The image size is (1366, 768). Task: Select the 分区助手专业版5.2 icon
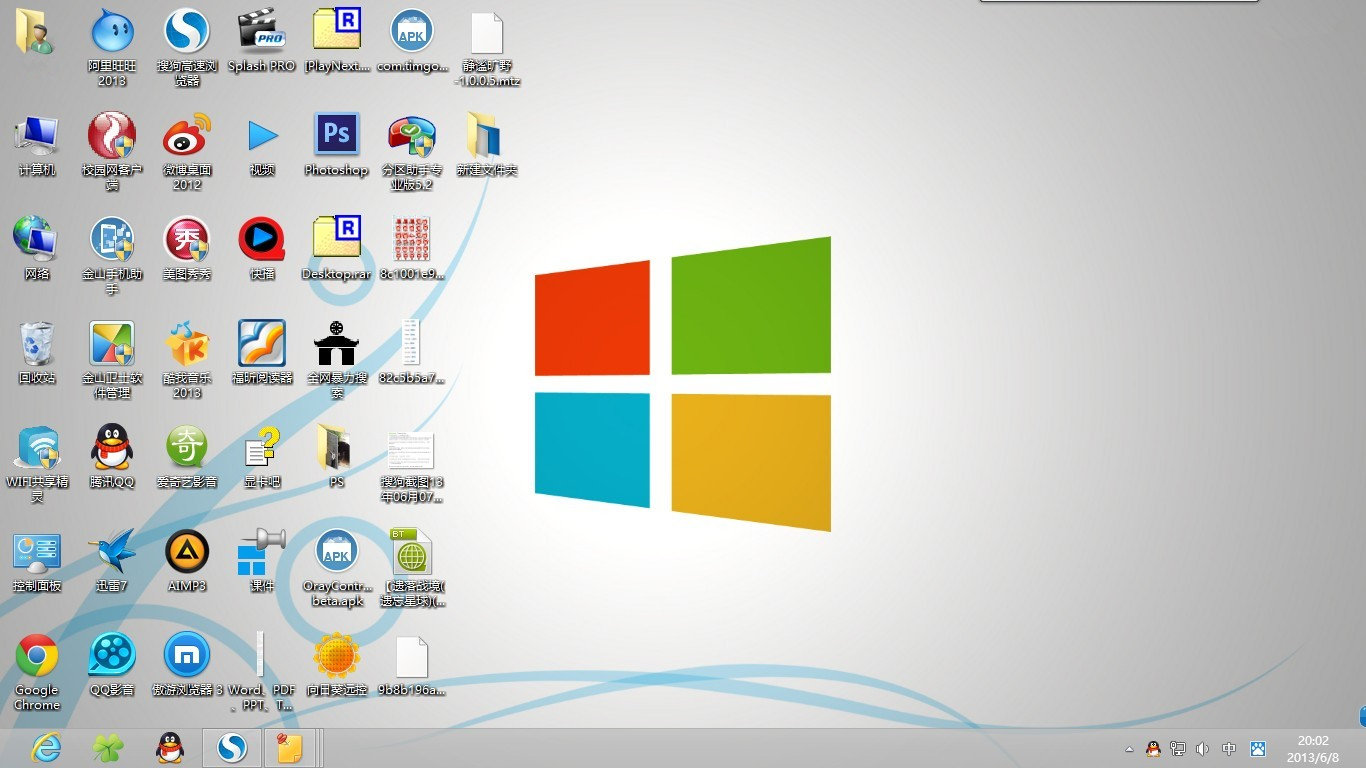(x=412, y=151)
